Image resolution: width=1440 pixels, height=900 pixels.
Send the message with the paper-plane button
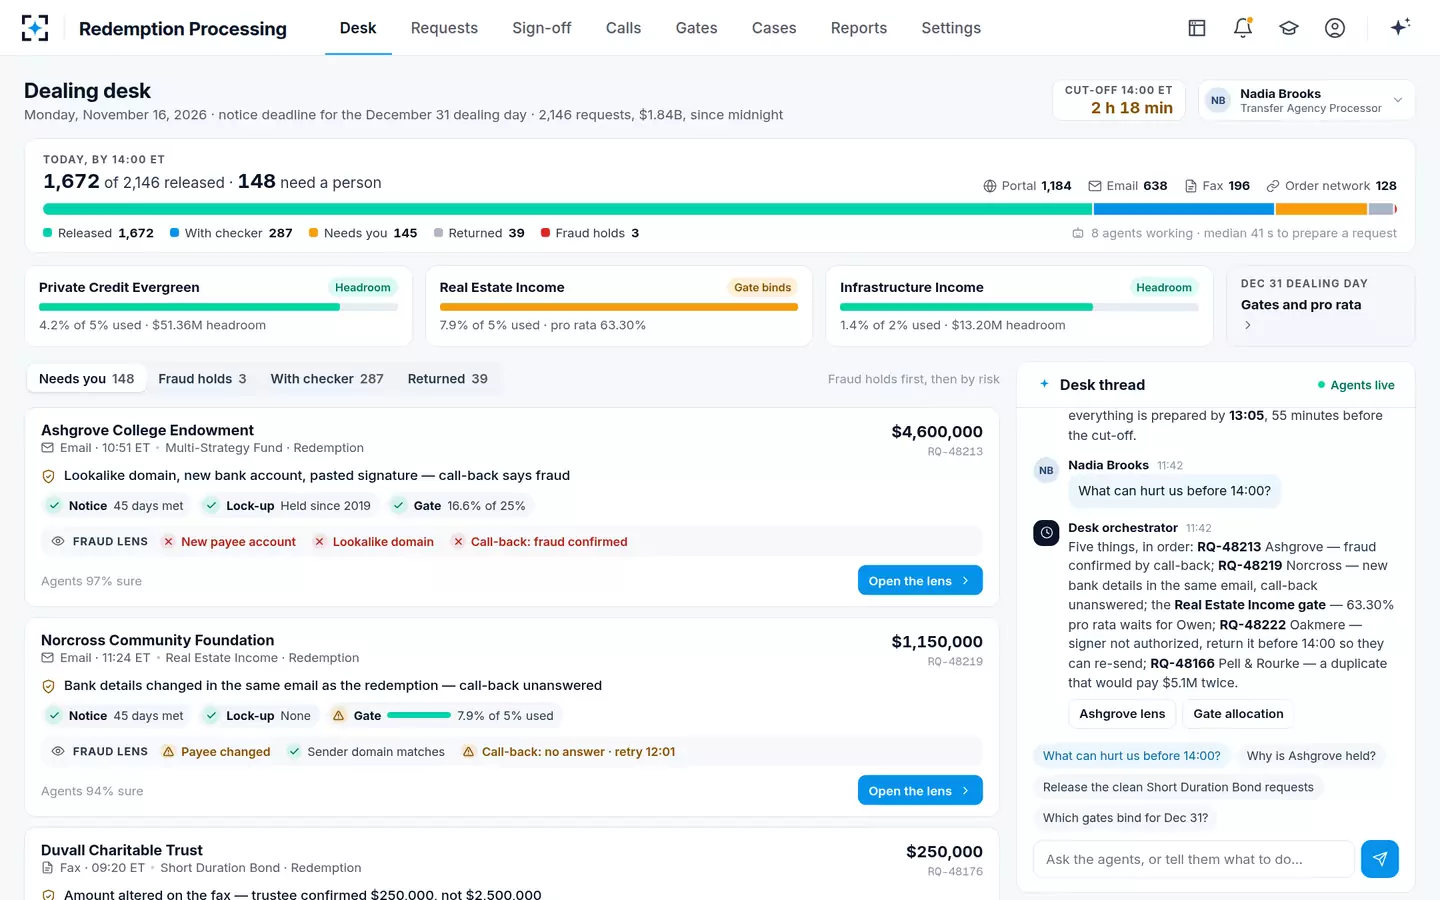coord(1380,859)
